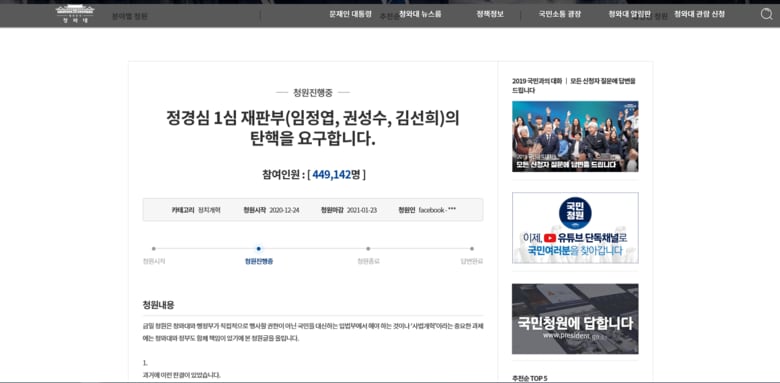Viewport: 780px width, 383px height.
Task: Go to 청와대 관람 신청 page
Action: pos(699,14)
